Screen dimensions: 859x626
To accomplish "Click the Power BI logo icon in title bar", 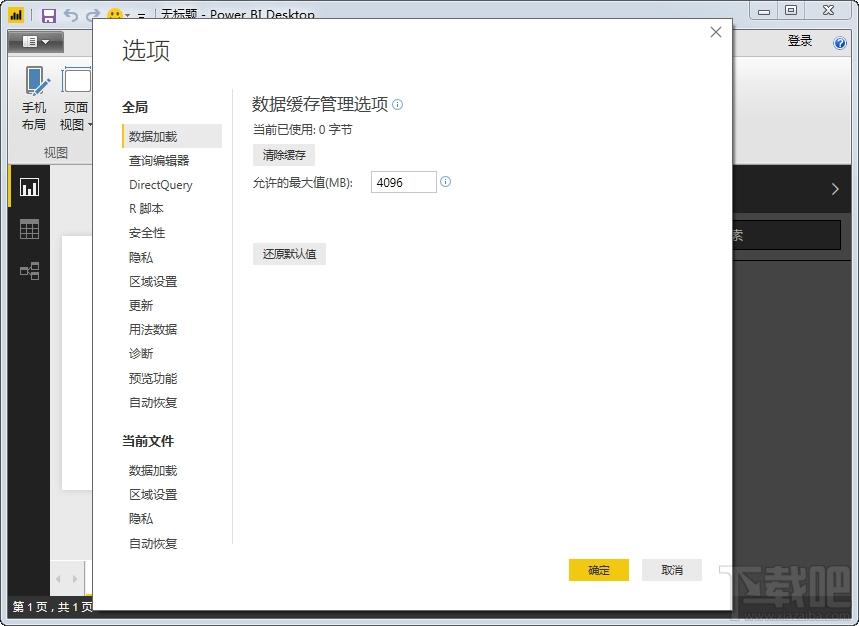I will coord(16,15).
